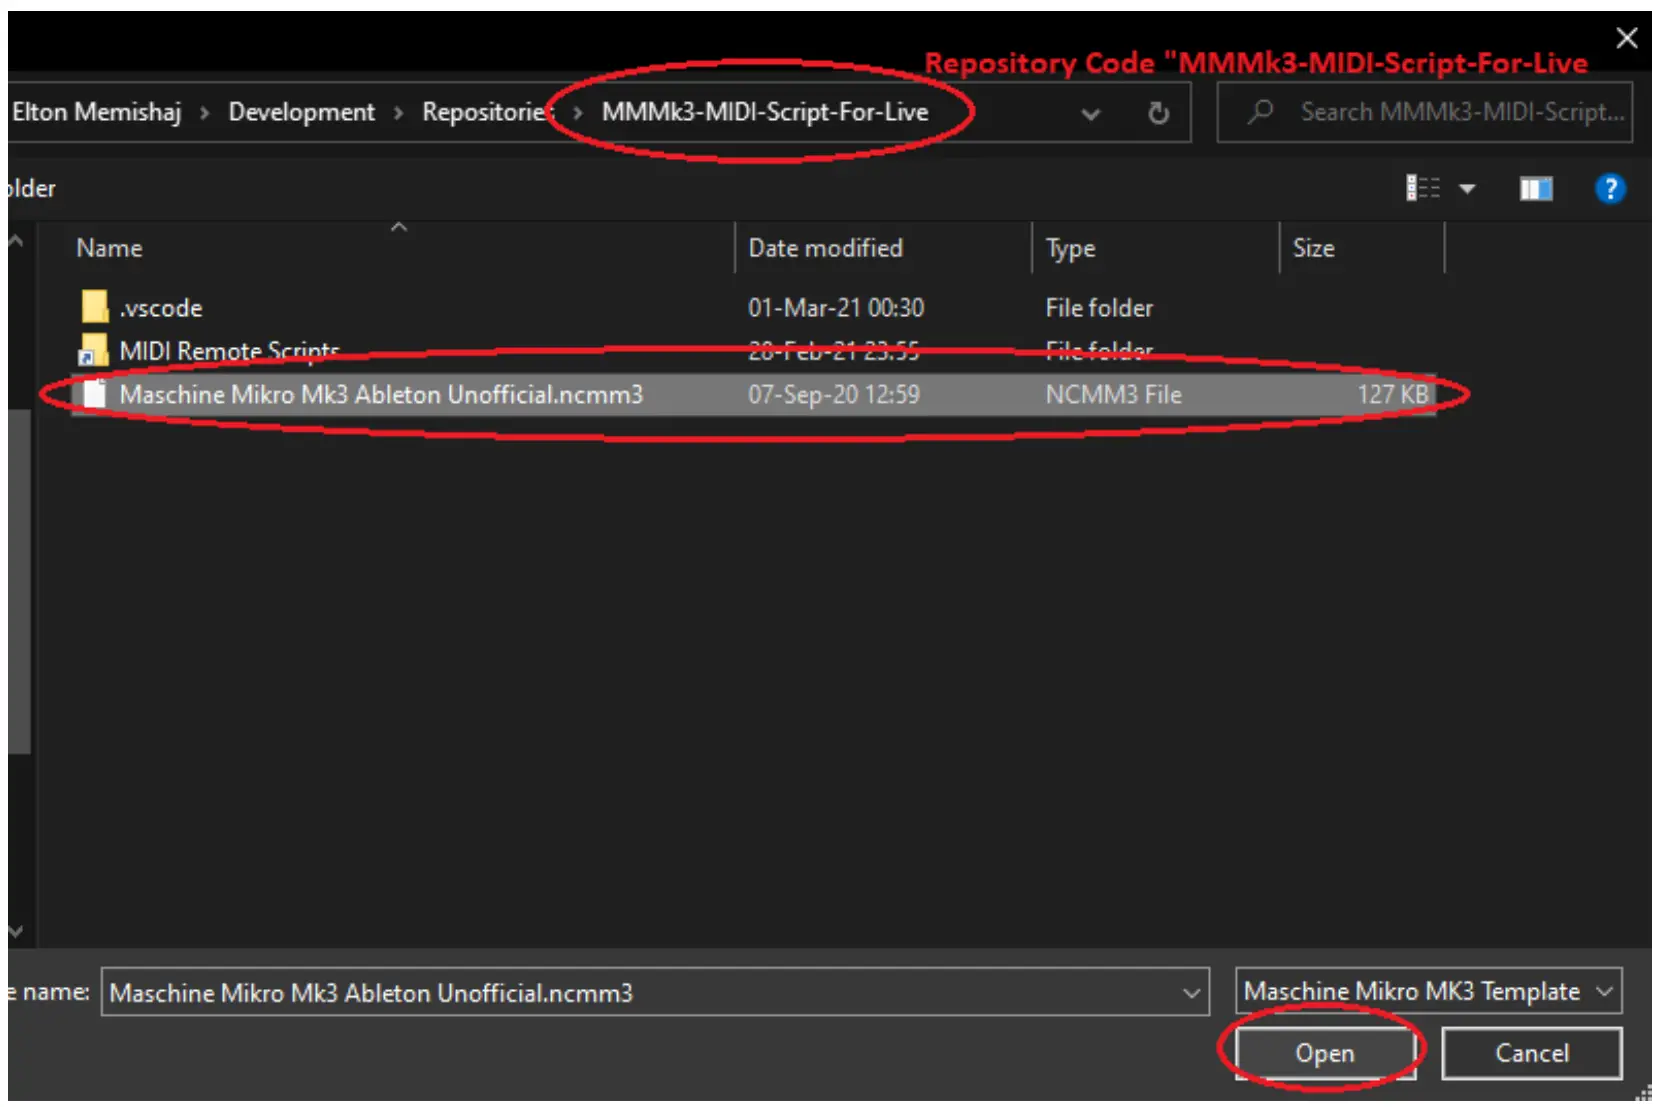Click the Cancel button
The image size is (1659, 1107).
click(1530, 1053)
